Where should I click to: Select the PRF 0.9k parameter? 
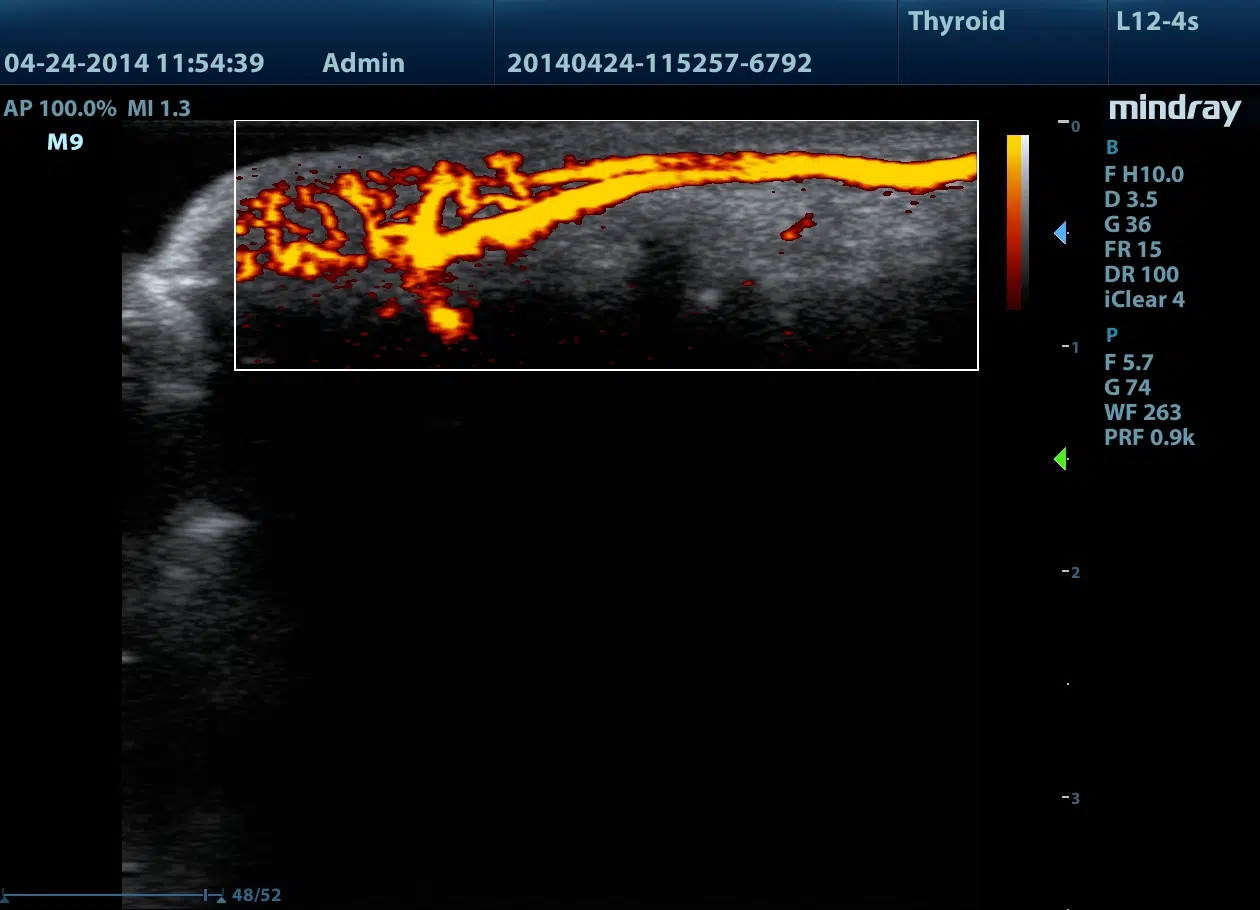pos(1149,437)
